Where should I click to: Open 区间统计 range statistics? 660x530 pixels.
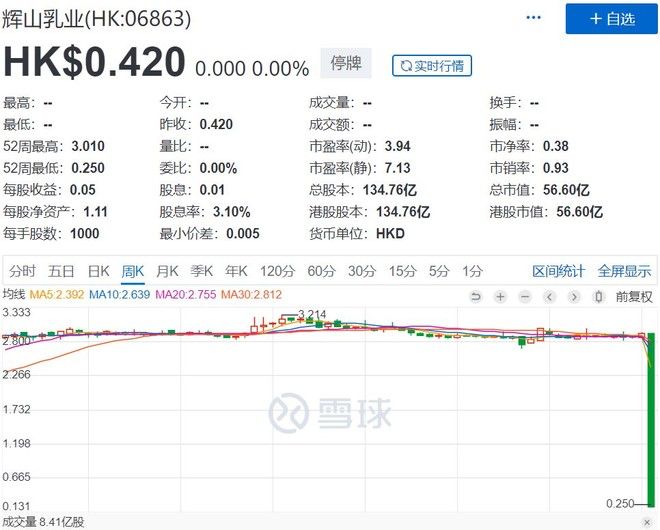558,271
